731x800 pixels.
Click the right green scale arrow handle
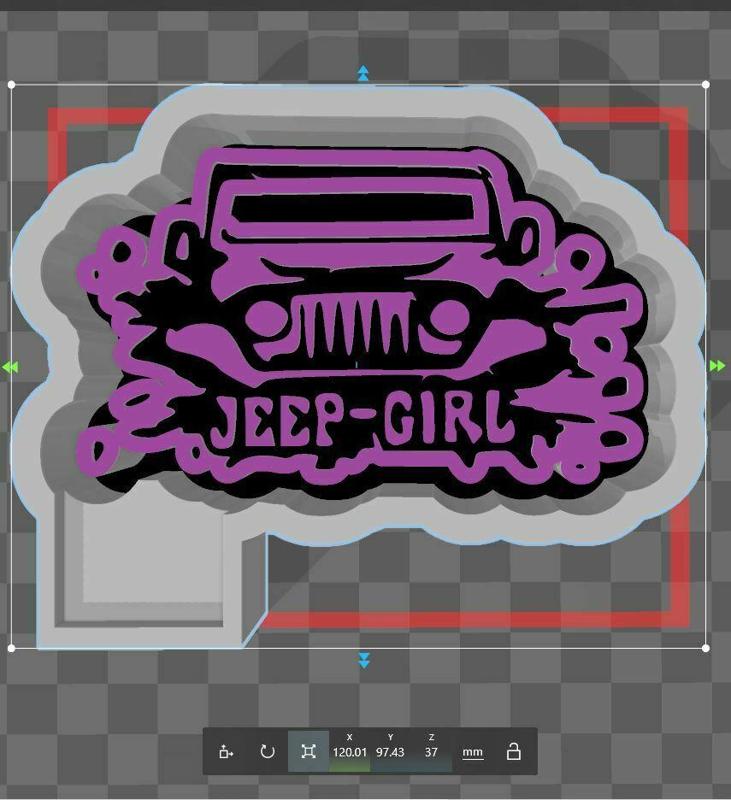pyautogui.click(x=717, y=366)
